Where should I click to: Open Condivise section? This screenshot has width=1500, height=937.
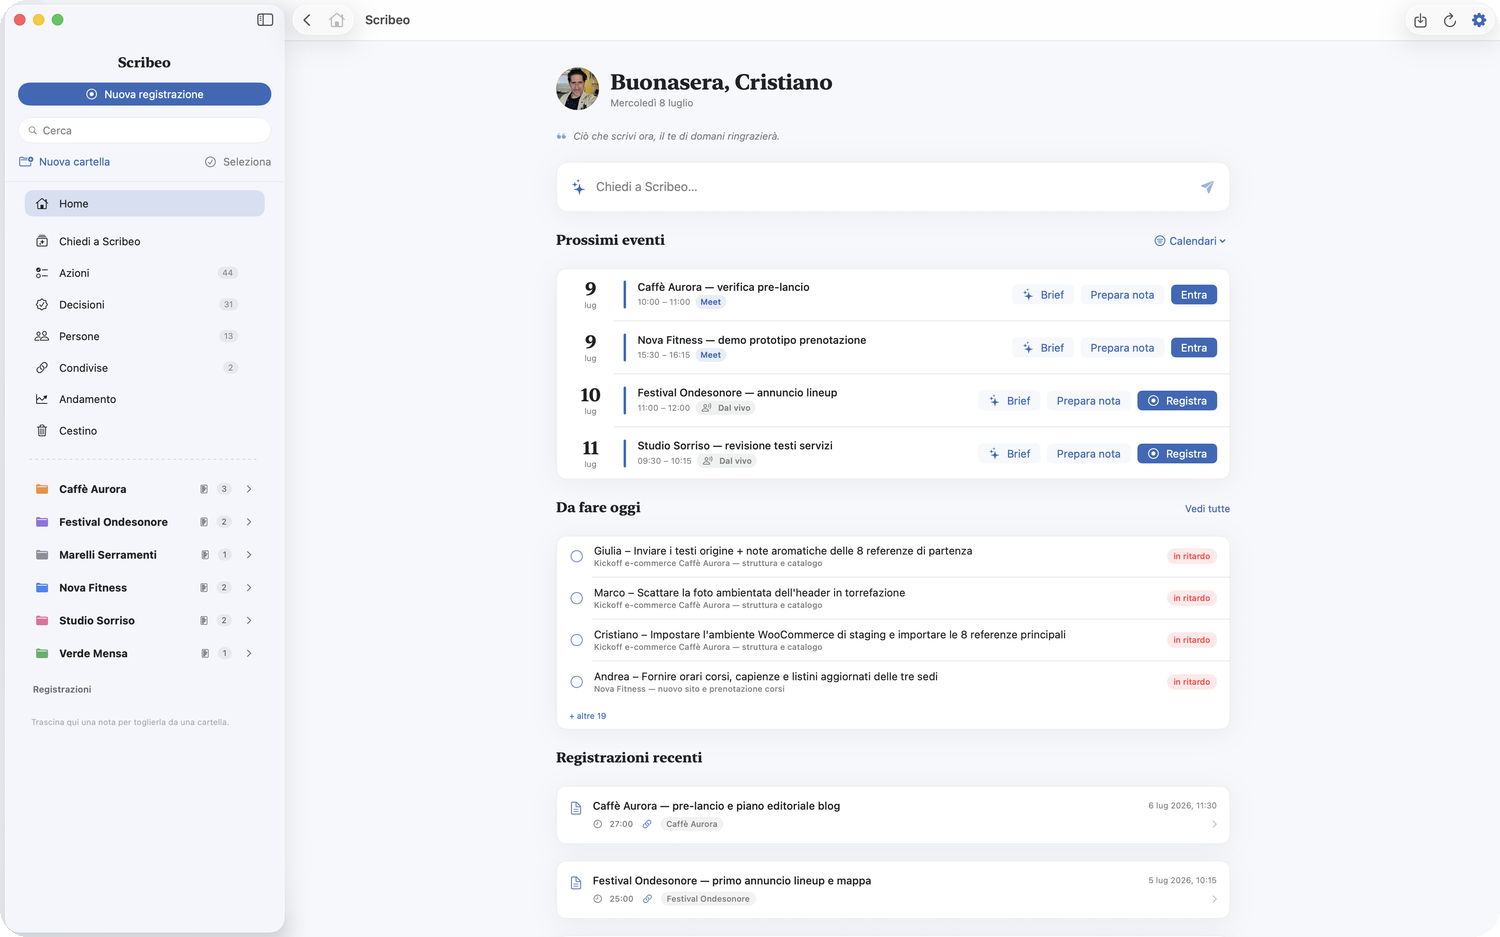(144, 368)
